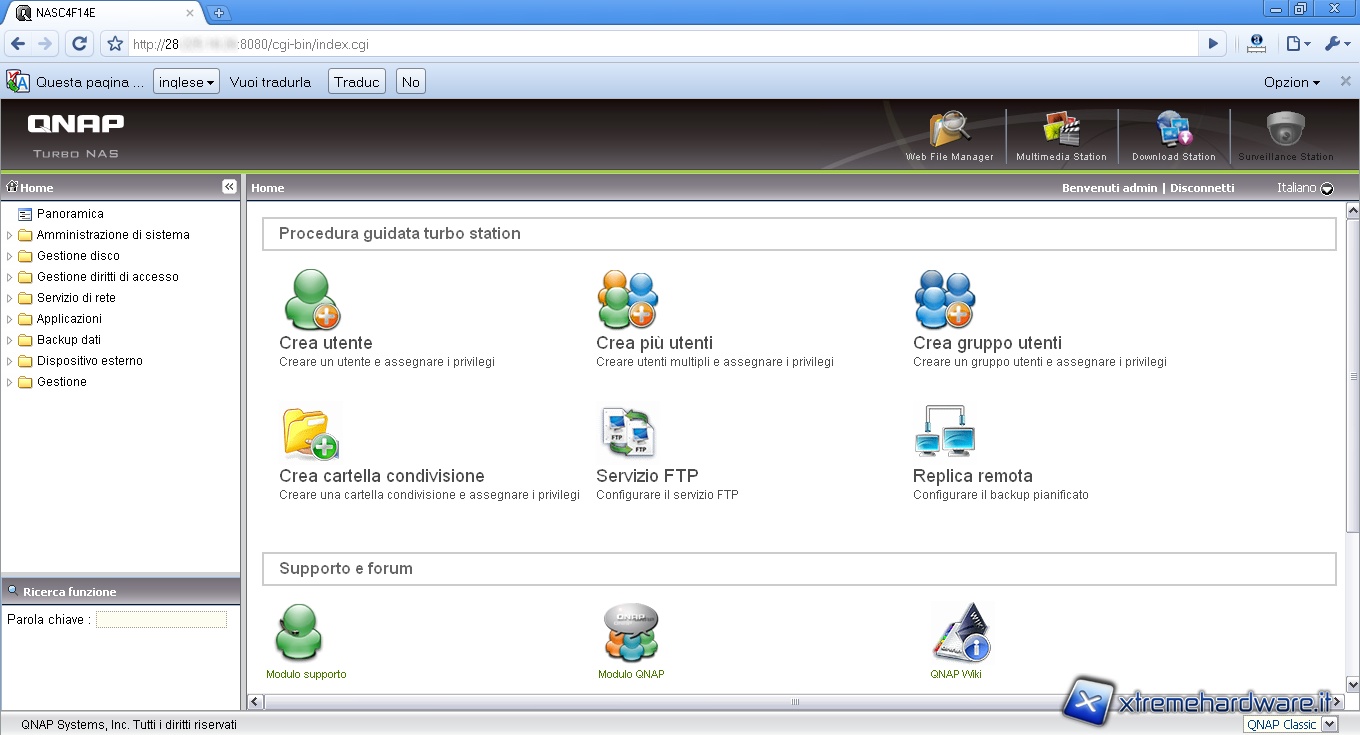Screen dimensions: 1360x735
Task: Collapse the left Home sidebar panel
Action: (229, 187)
